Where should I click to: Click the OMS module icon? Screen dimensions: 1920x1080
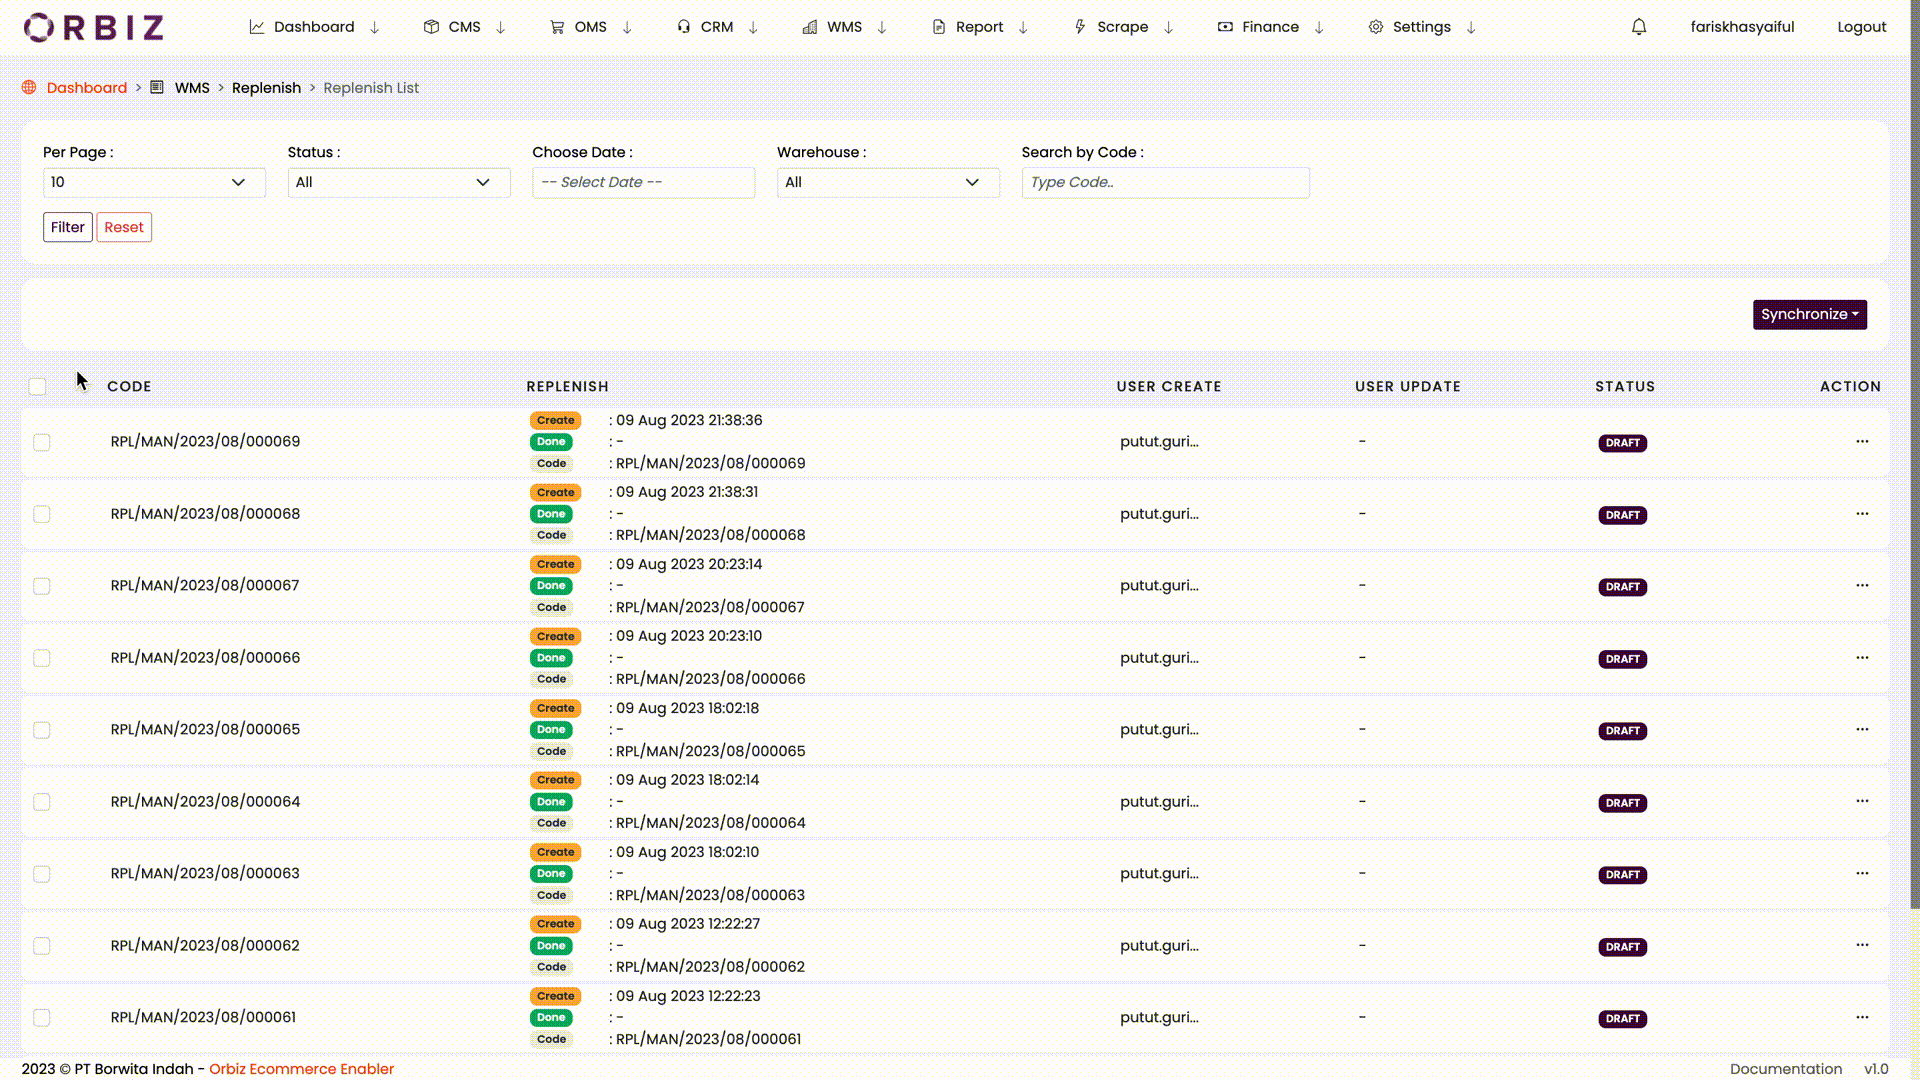point(555,26)
